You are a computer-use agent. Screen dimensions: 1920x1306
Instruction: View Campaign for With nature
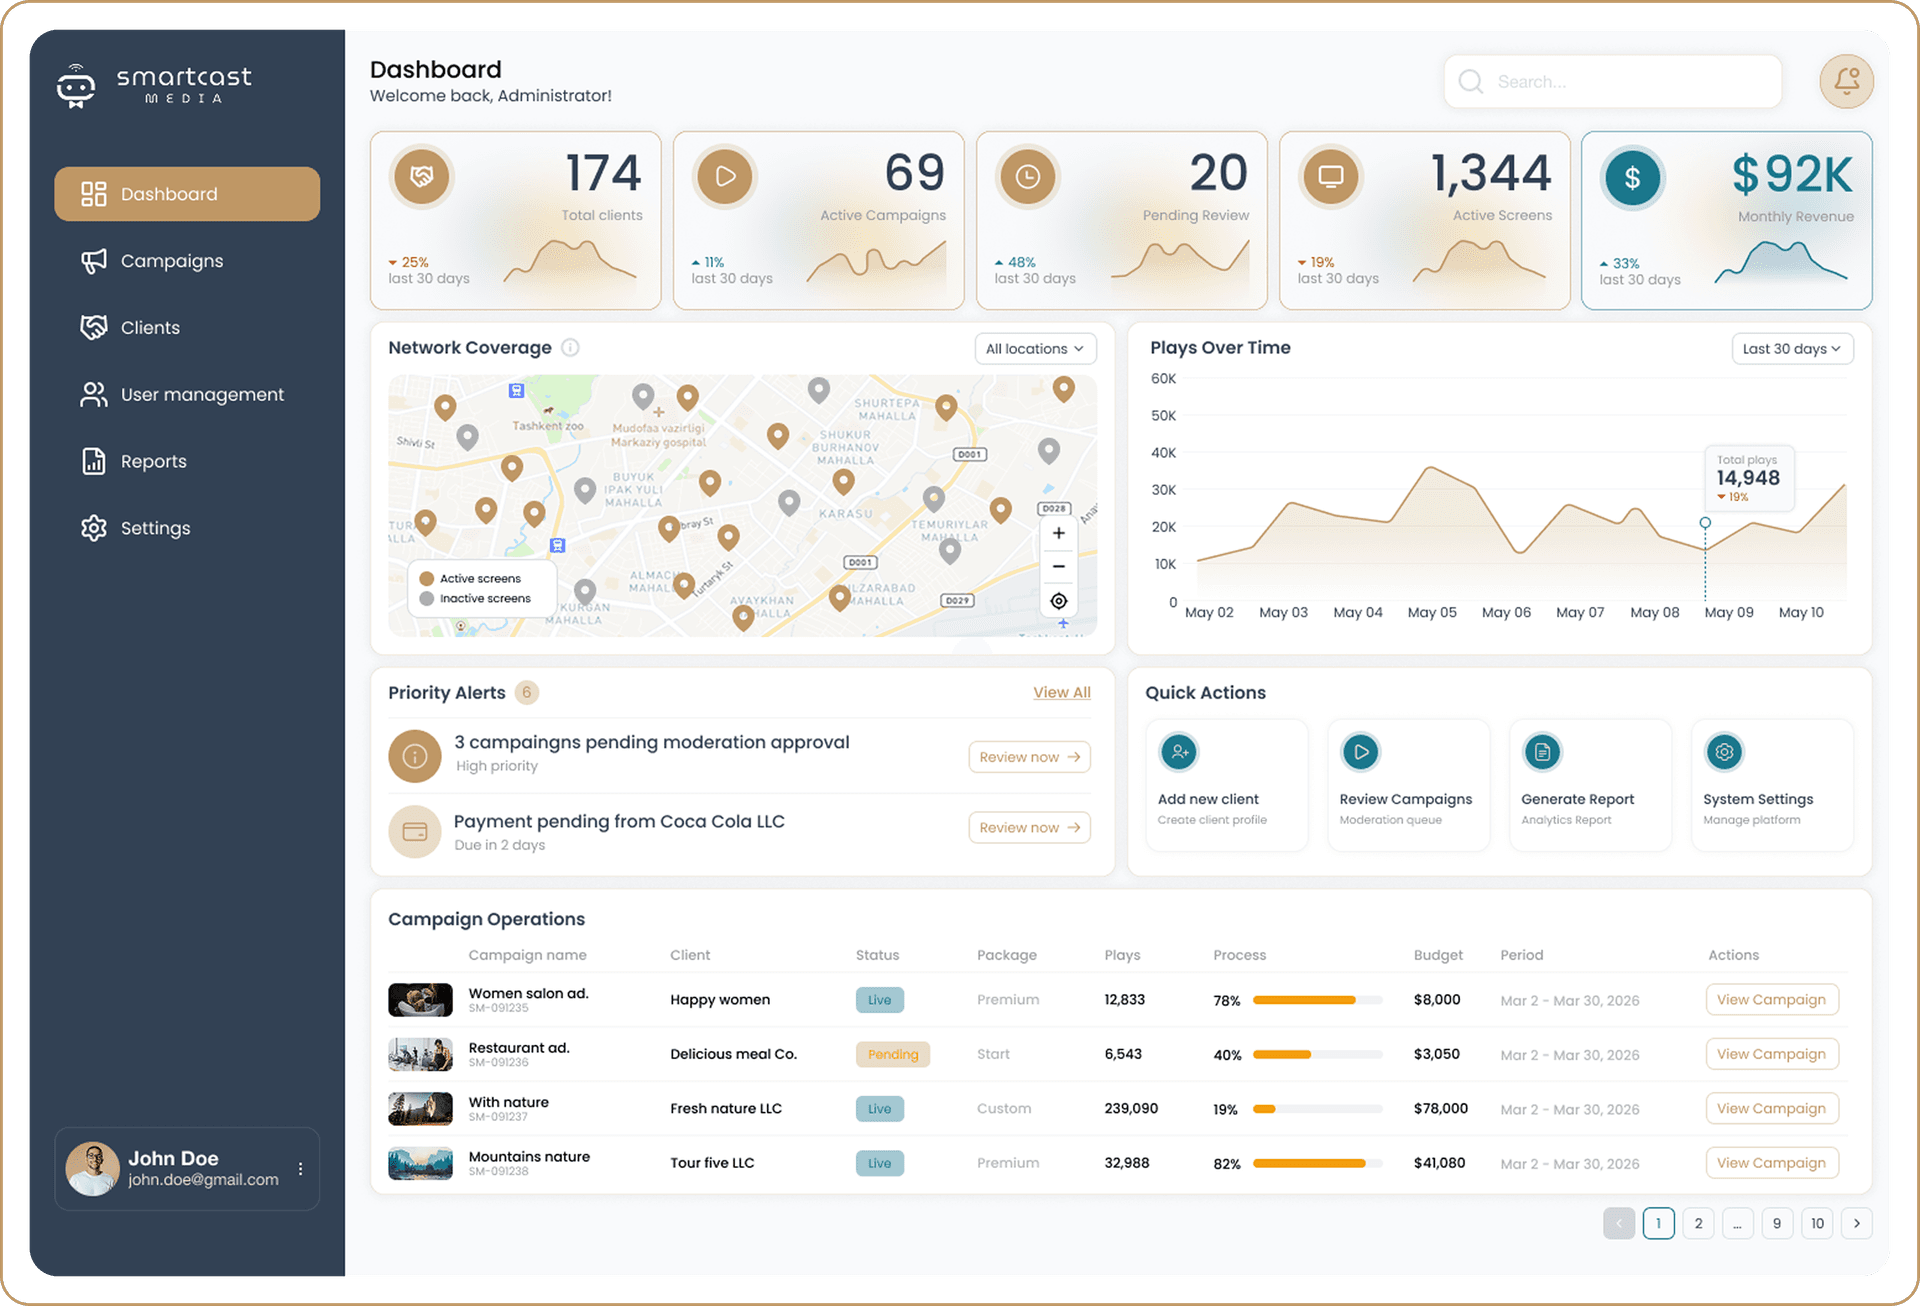tap(1772, 1108)
